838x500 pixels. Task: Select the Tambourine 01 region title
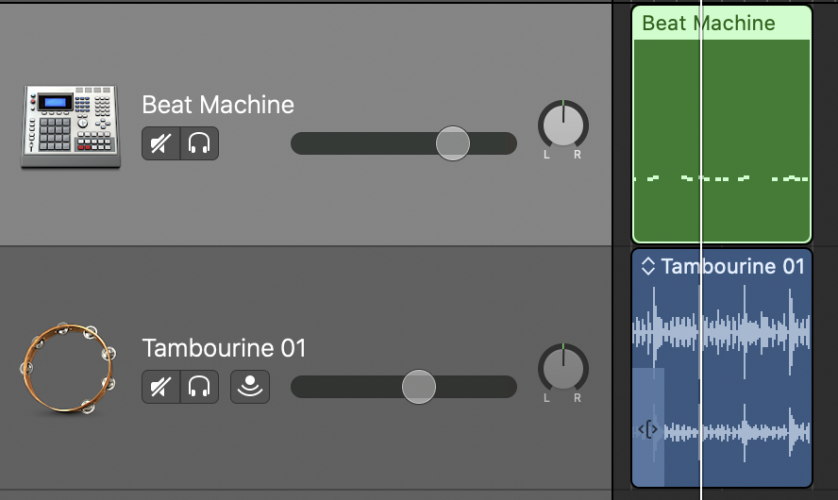[x=733, y=266]
